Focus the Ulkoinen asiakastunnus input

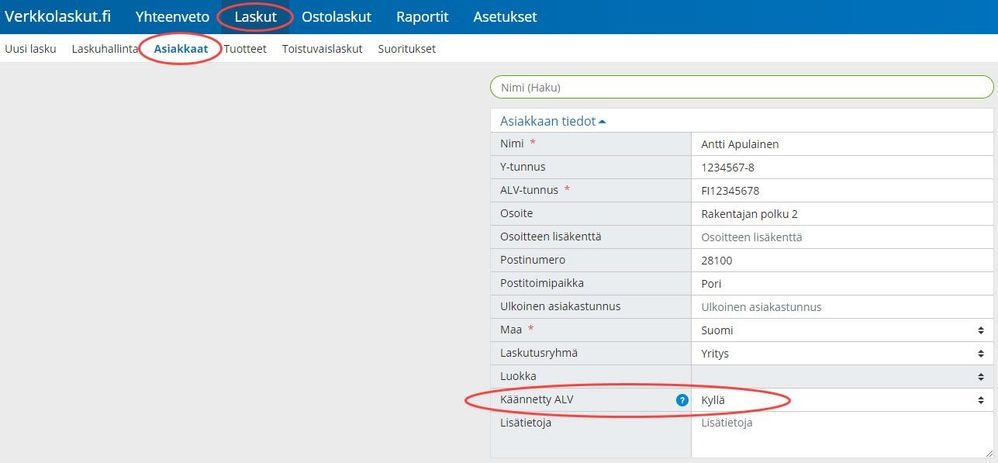tap(843, 307)
